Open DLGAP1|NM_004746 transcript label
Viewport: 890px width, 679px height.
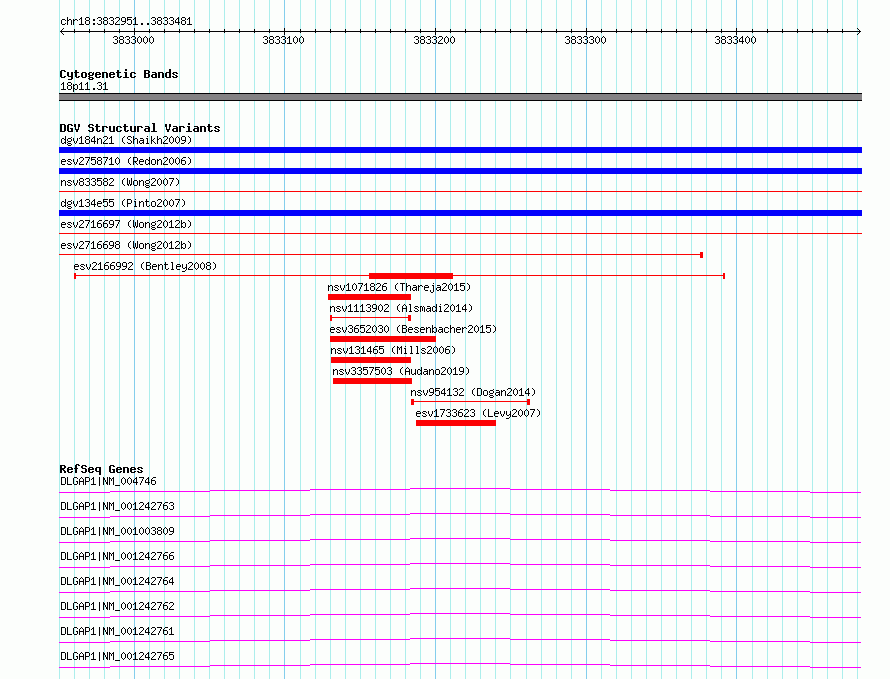[x=108, y=481]
